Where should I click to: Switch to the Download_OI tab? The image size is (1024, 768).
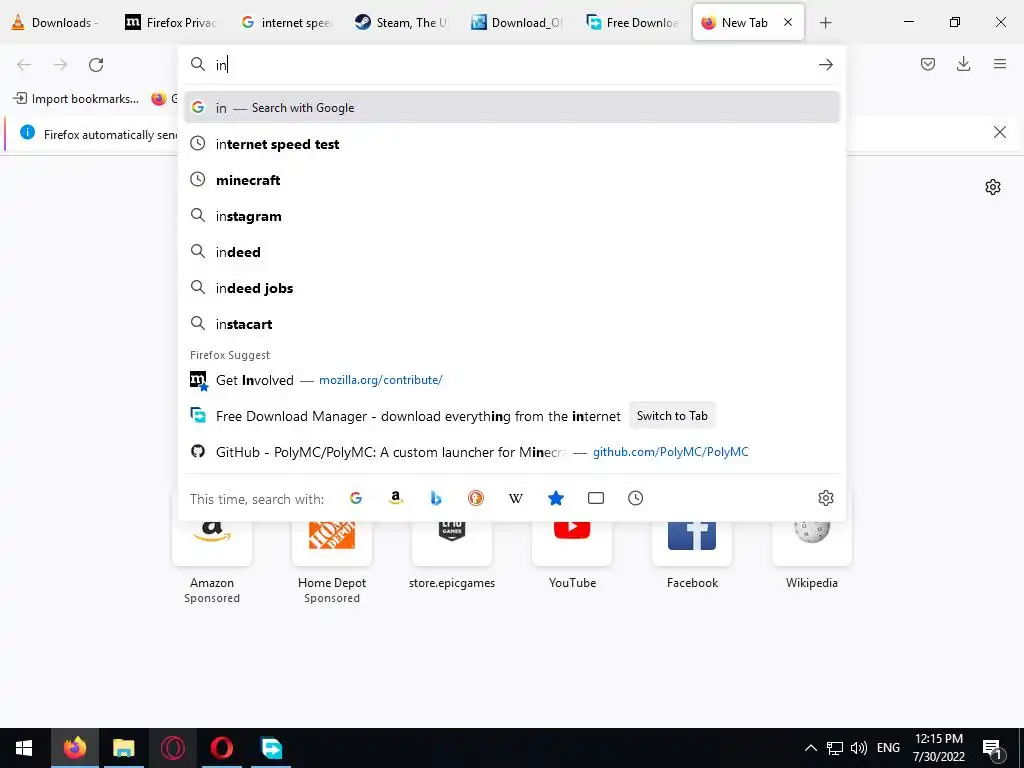coord(516,22)
